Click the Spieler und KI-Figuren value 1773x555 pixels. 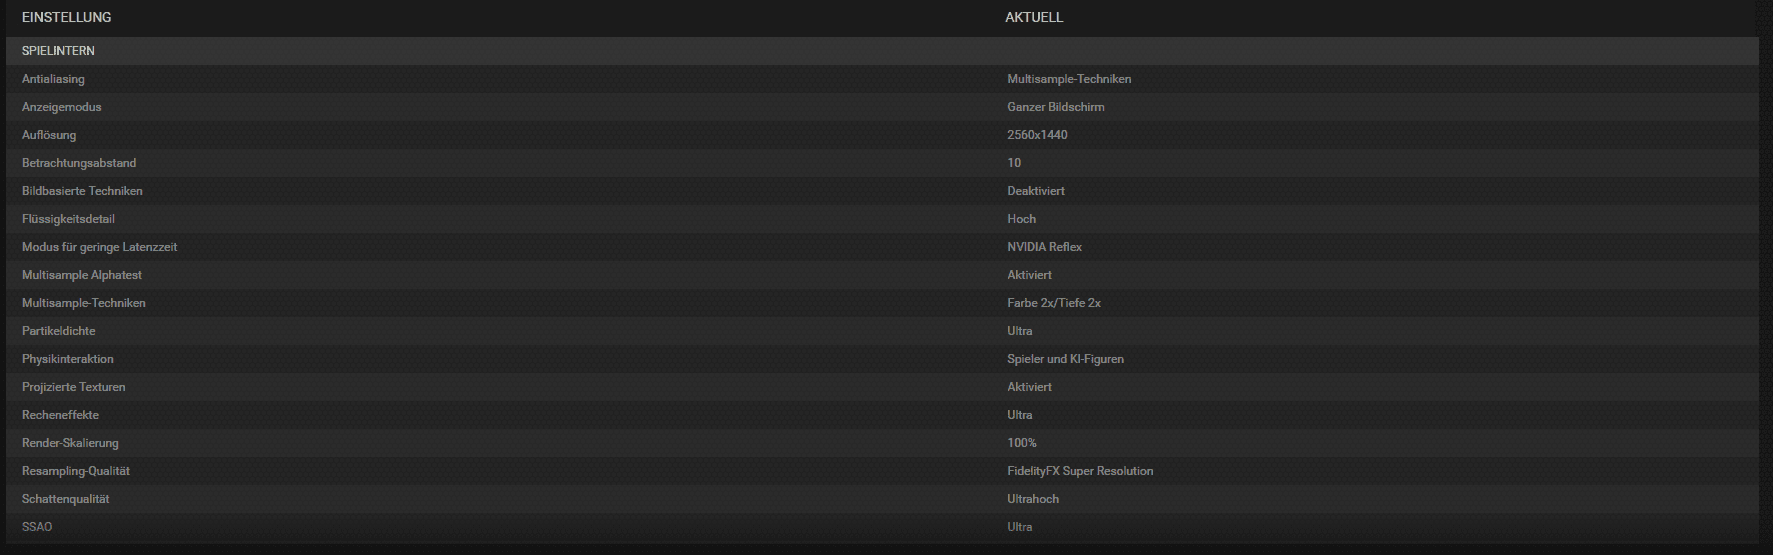coord(1066,359)
